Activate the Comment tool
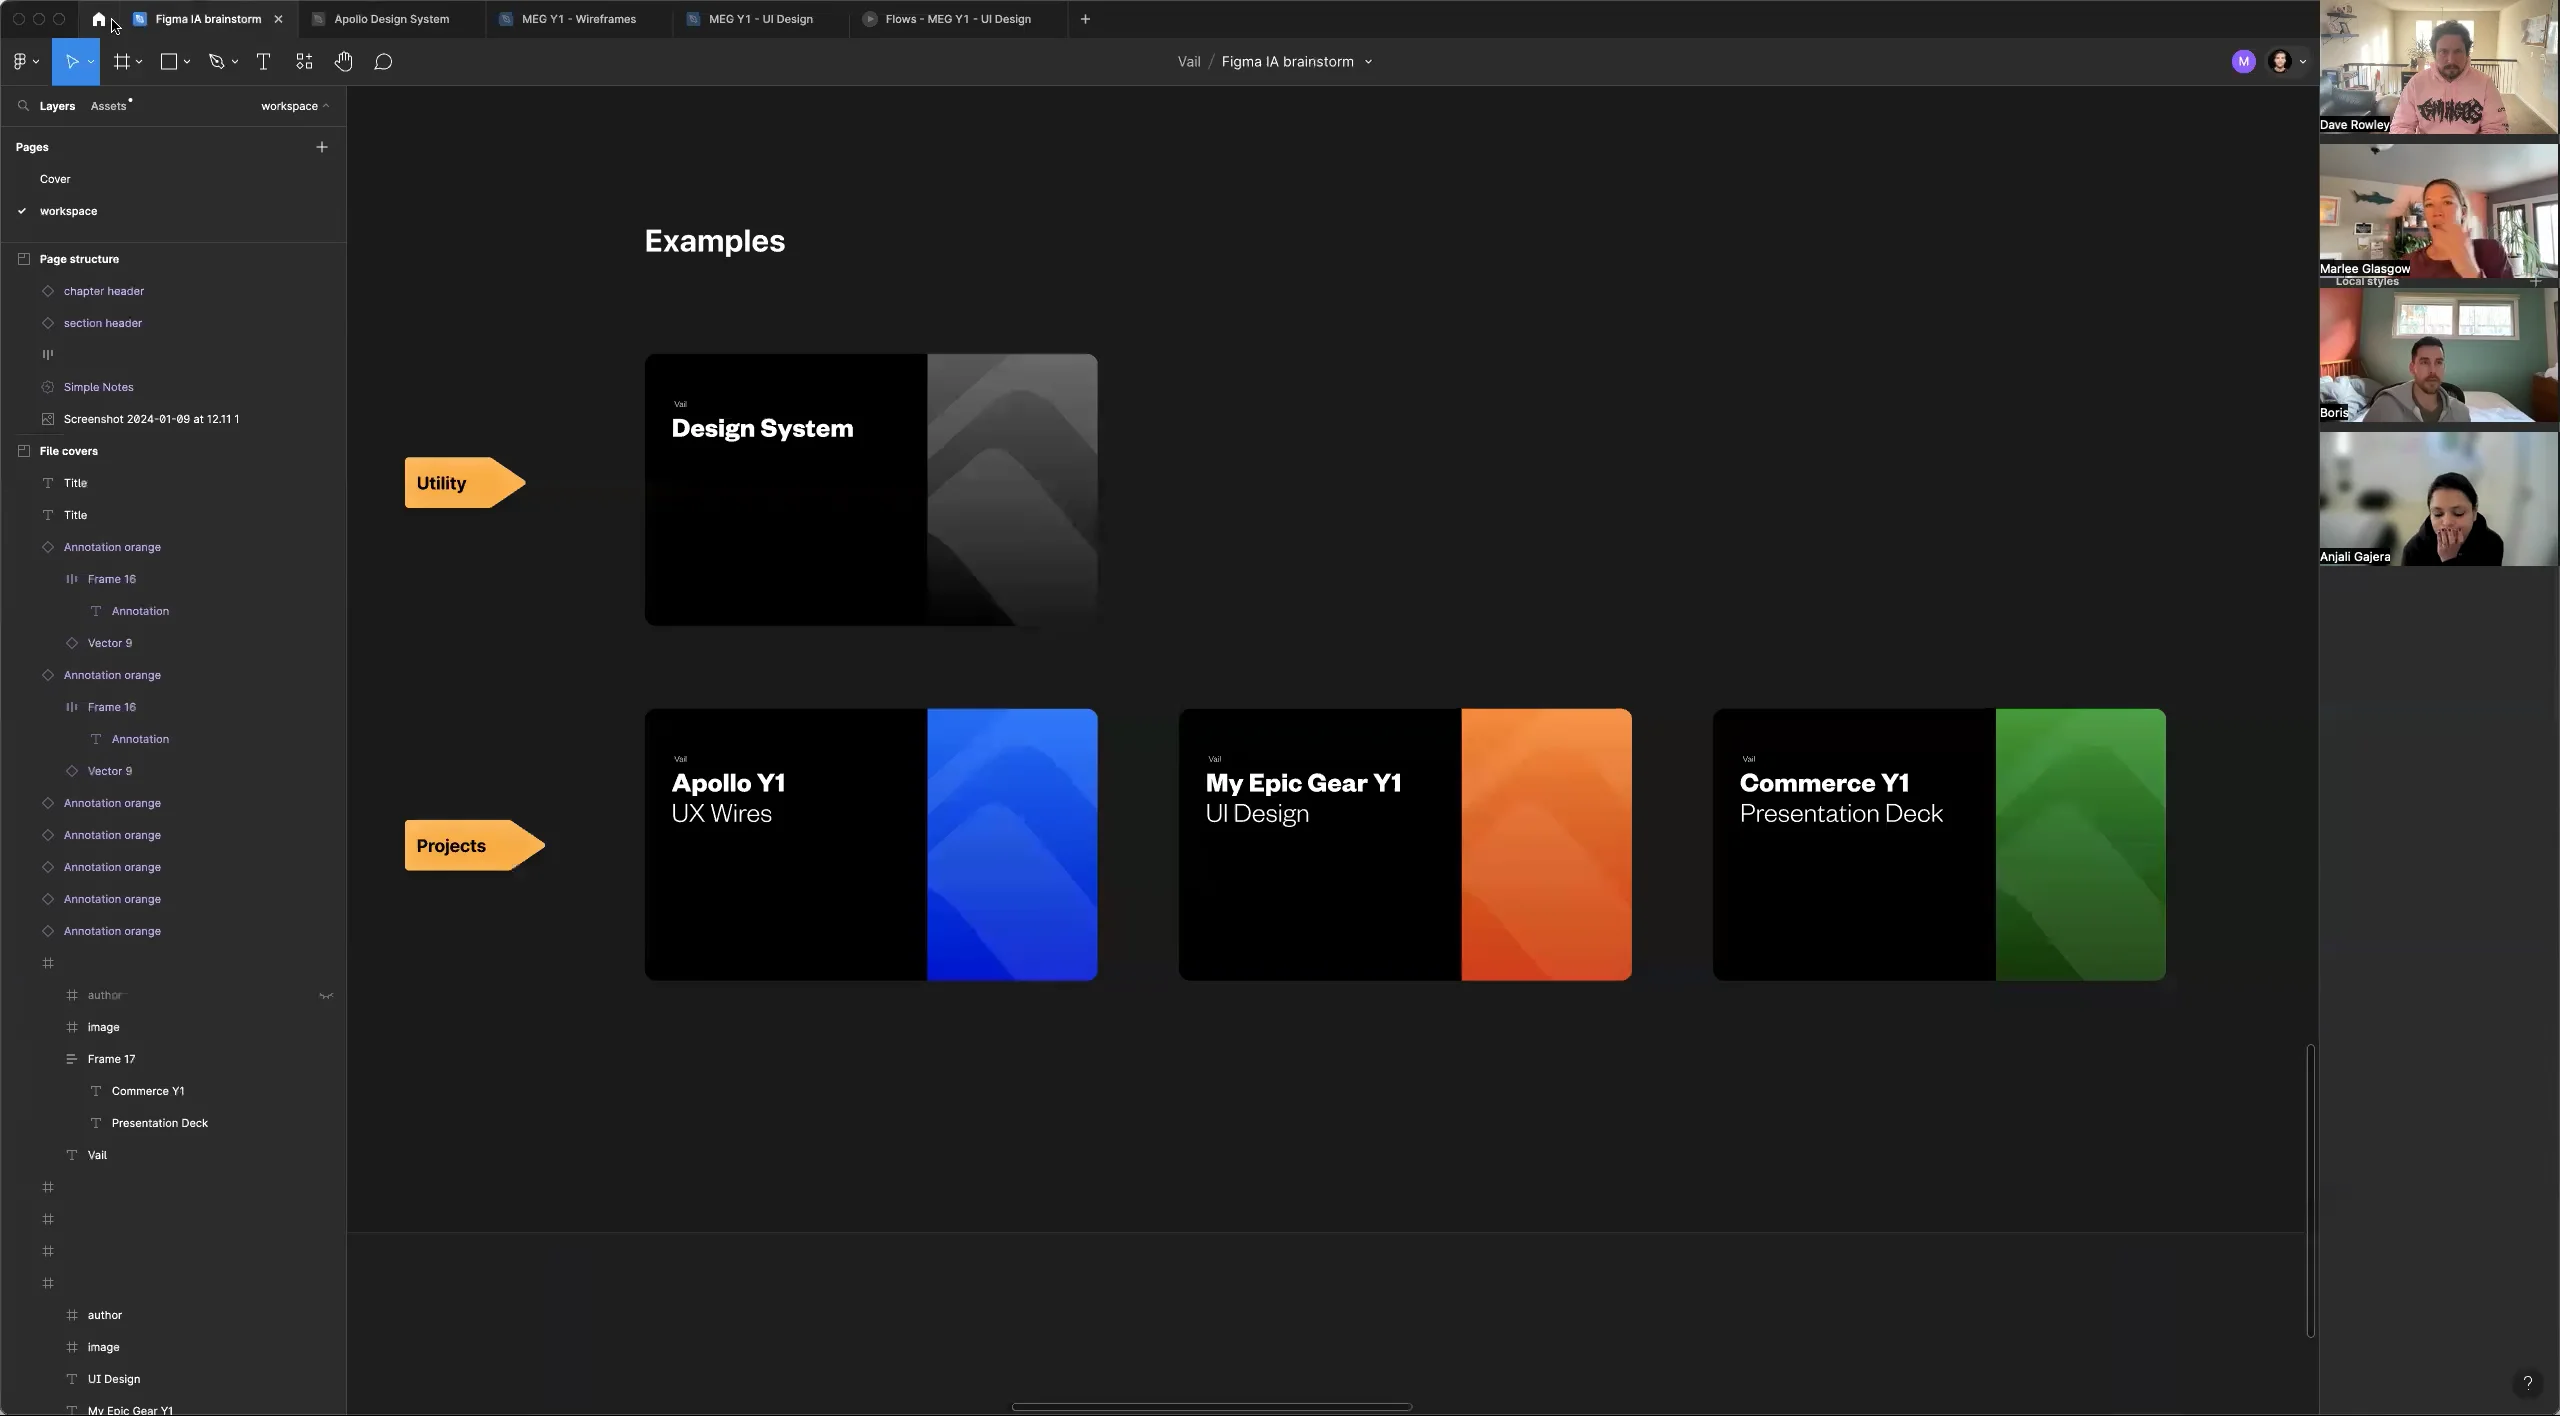2560x1416 pixels. point(383,61)
